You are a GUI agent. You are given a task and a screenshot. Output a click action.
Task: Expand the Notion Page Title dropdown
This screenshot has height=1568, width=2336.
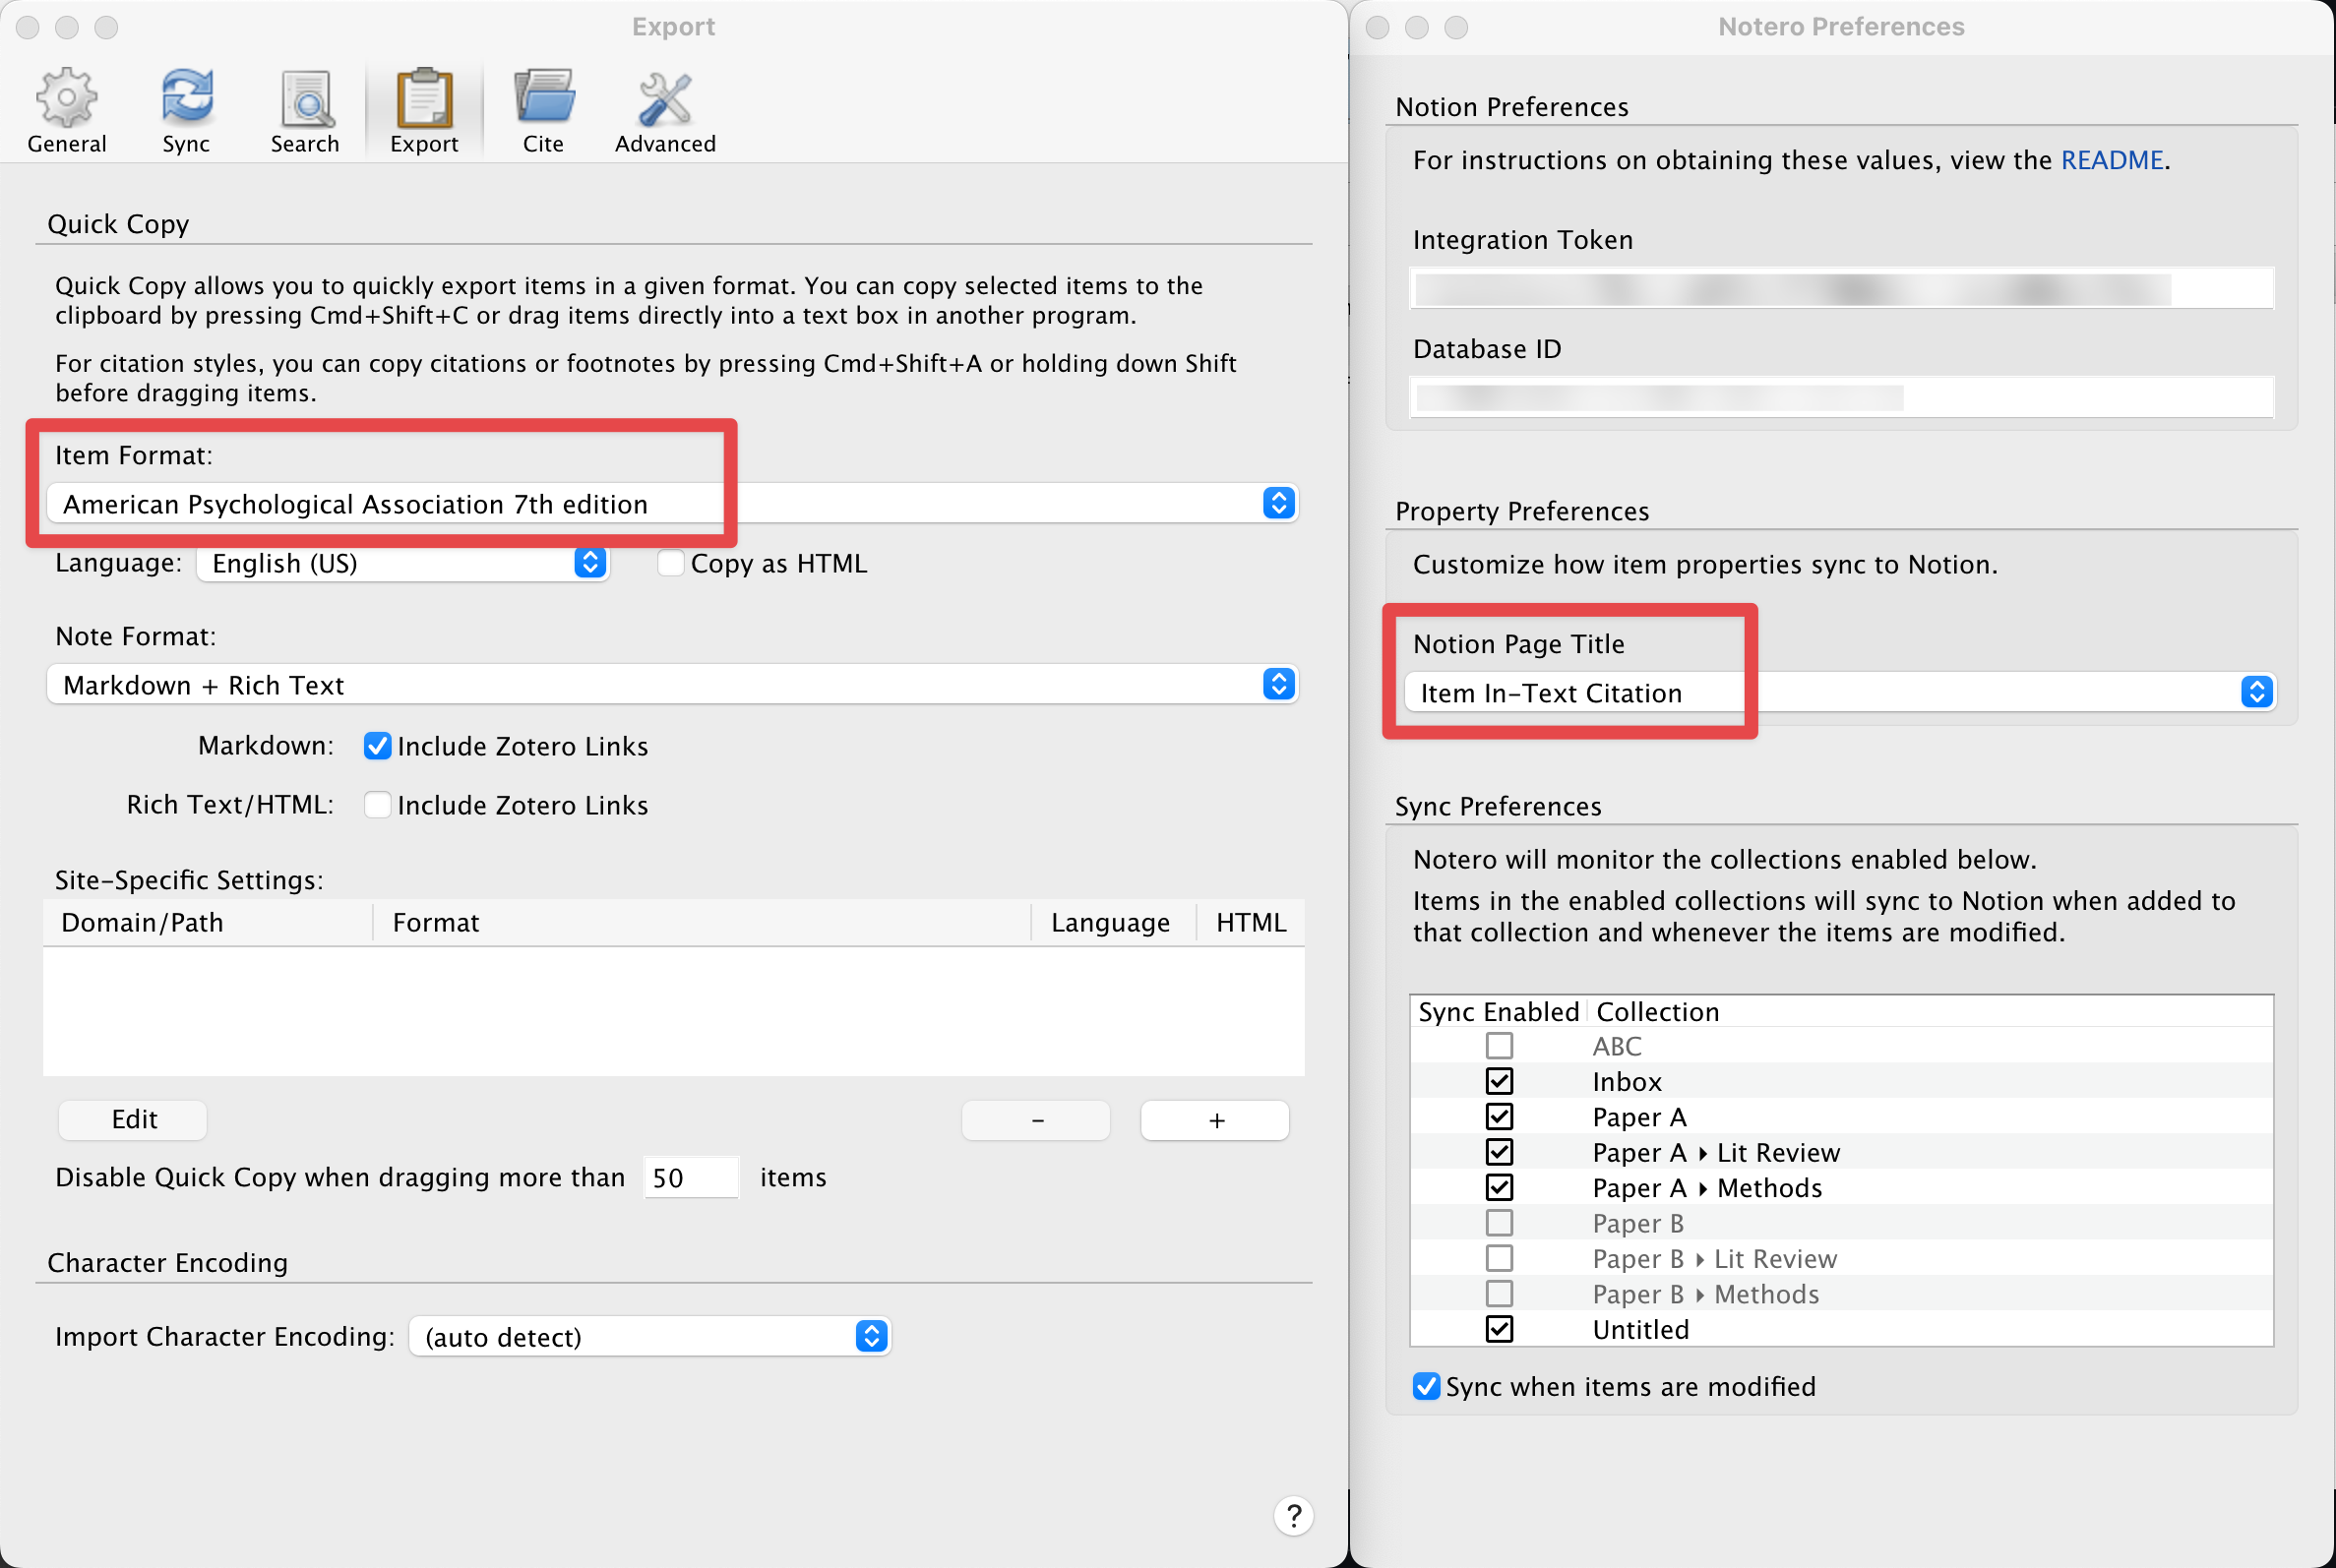pos(2256,692)
